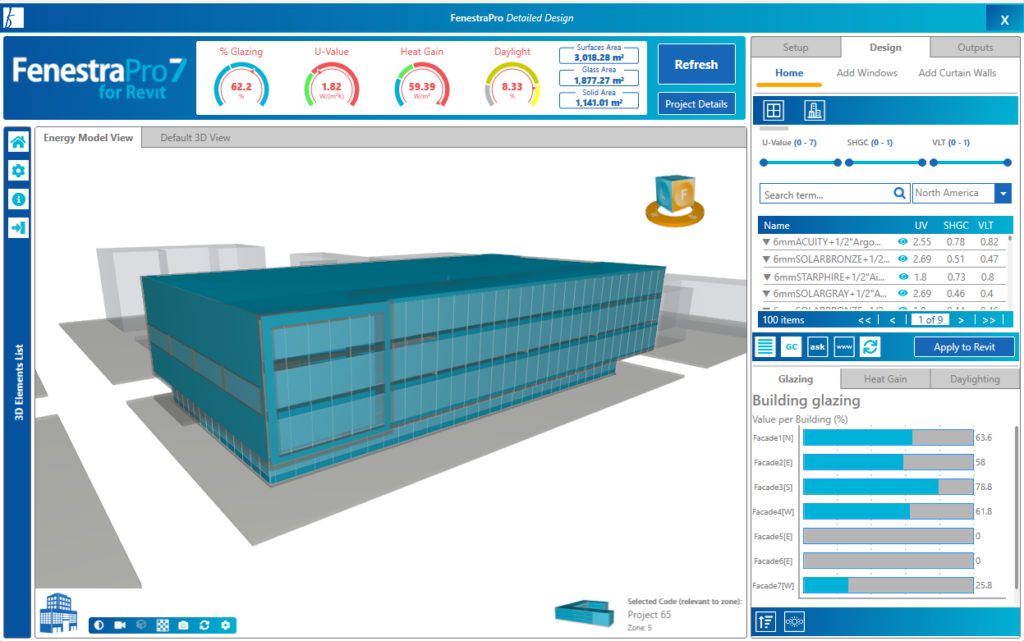Viewport: 1024px width, 641px height.
Task: Show the info icon in left sidebar
Action: (18, 199)
